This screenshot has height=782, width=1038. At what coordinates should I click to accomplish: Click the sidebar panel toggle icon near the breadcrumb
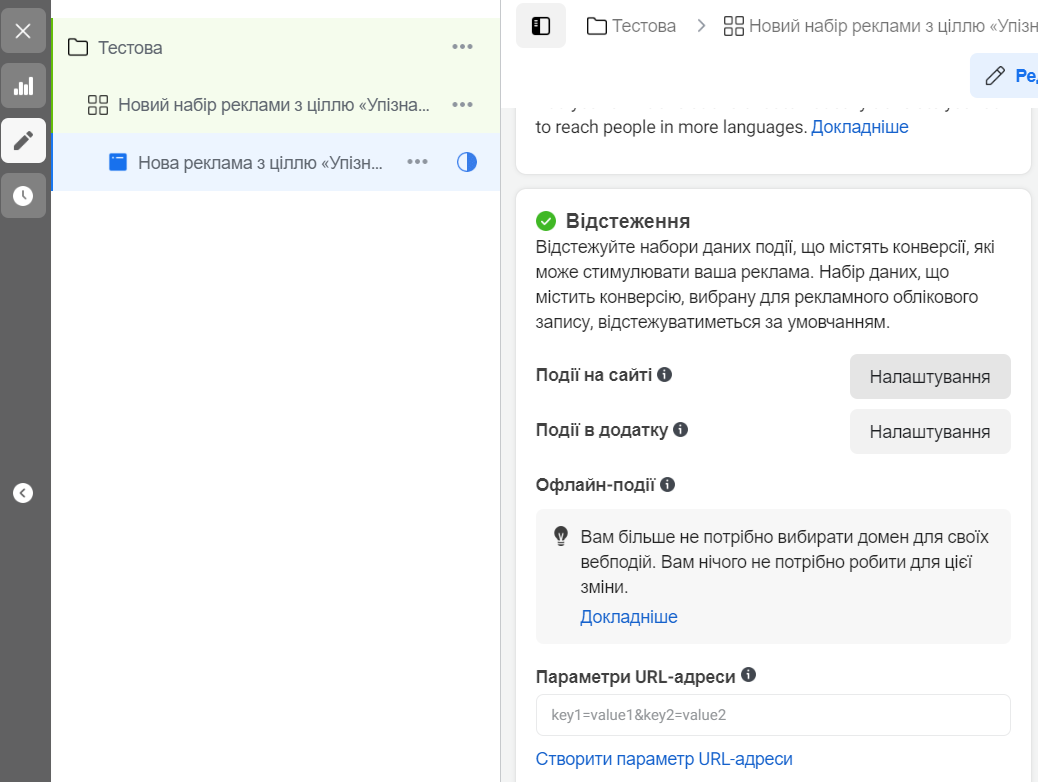click(x=540, y=28)
